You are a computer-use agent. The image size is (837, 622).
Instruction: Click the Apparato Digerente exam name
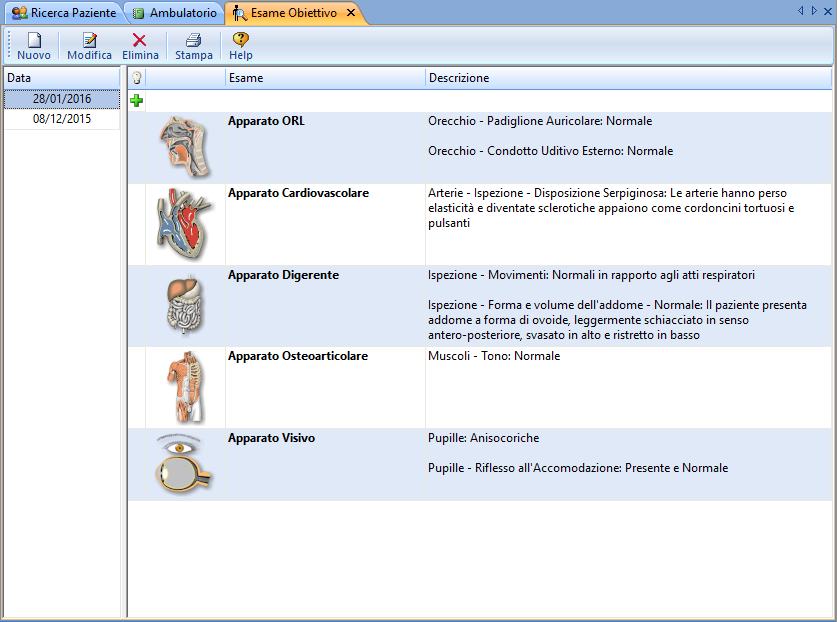283,275
